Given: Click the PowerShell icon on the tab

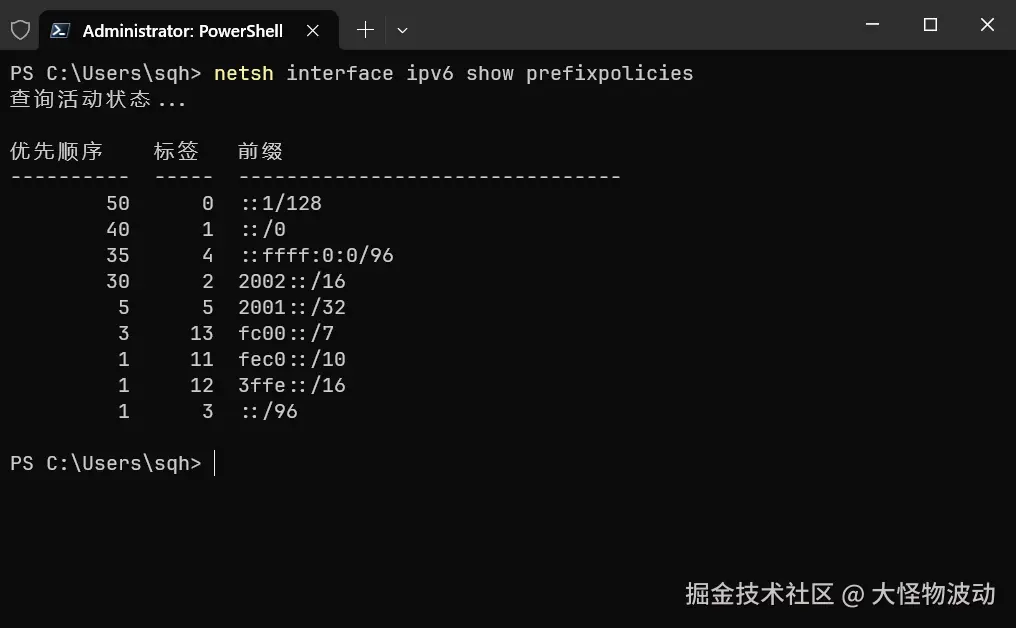Looking at the screenshot, I should [x=60, y=30].
